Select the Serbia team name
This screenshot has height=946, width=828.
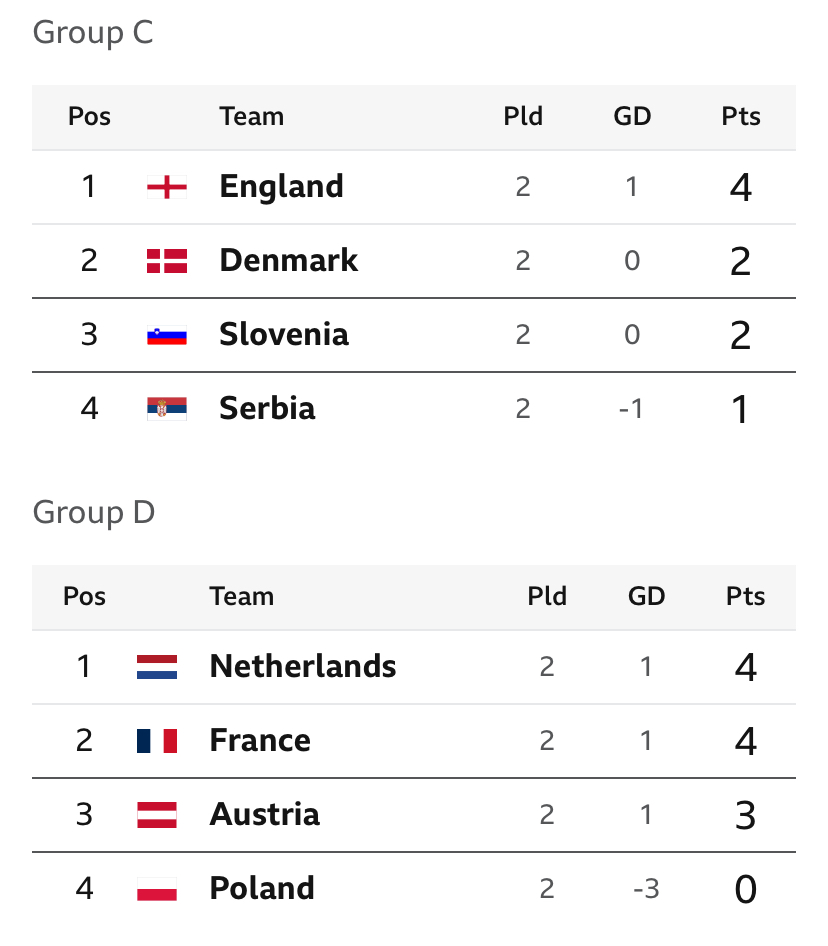coord(267,408)
